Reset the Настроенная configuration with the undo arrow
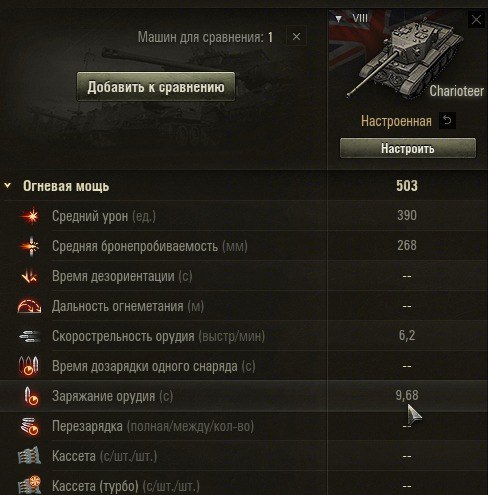The image size is (488, 495). [447, 120]
